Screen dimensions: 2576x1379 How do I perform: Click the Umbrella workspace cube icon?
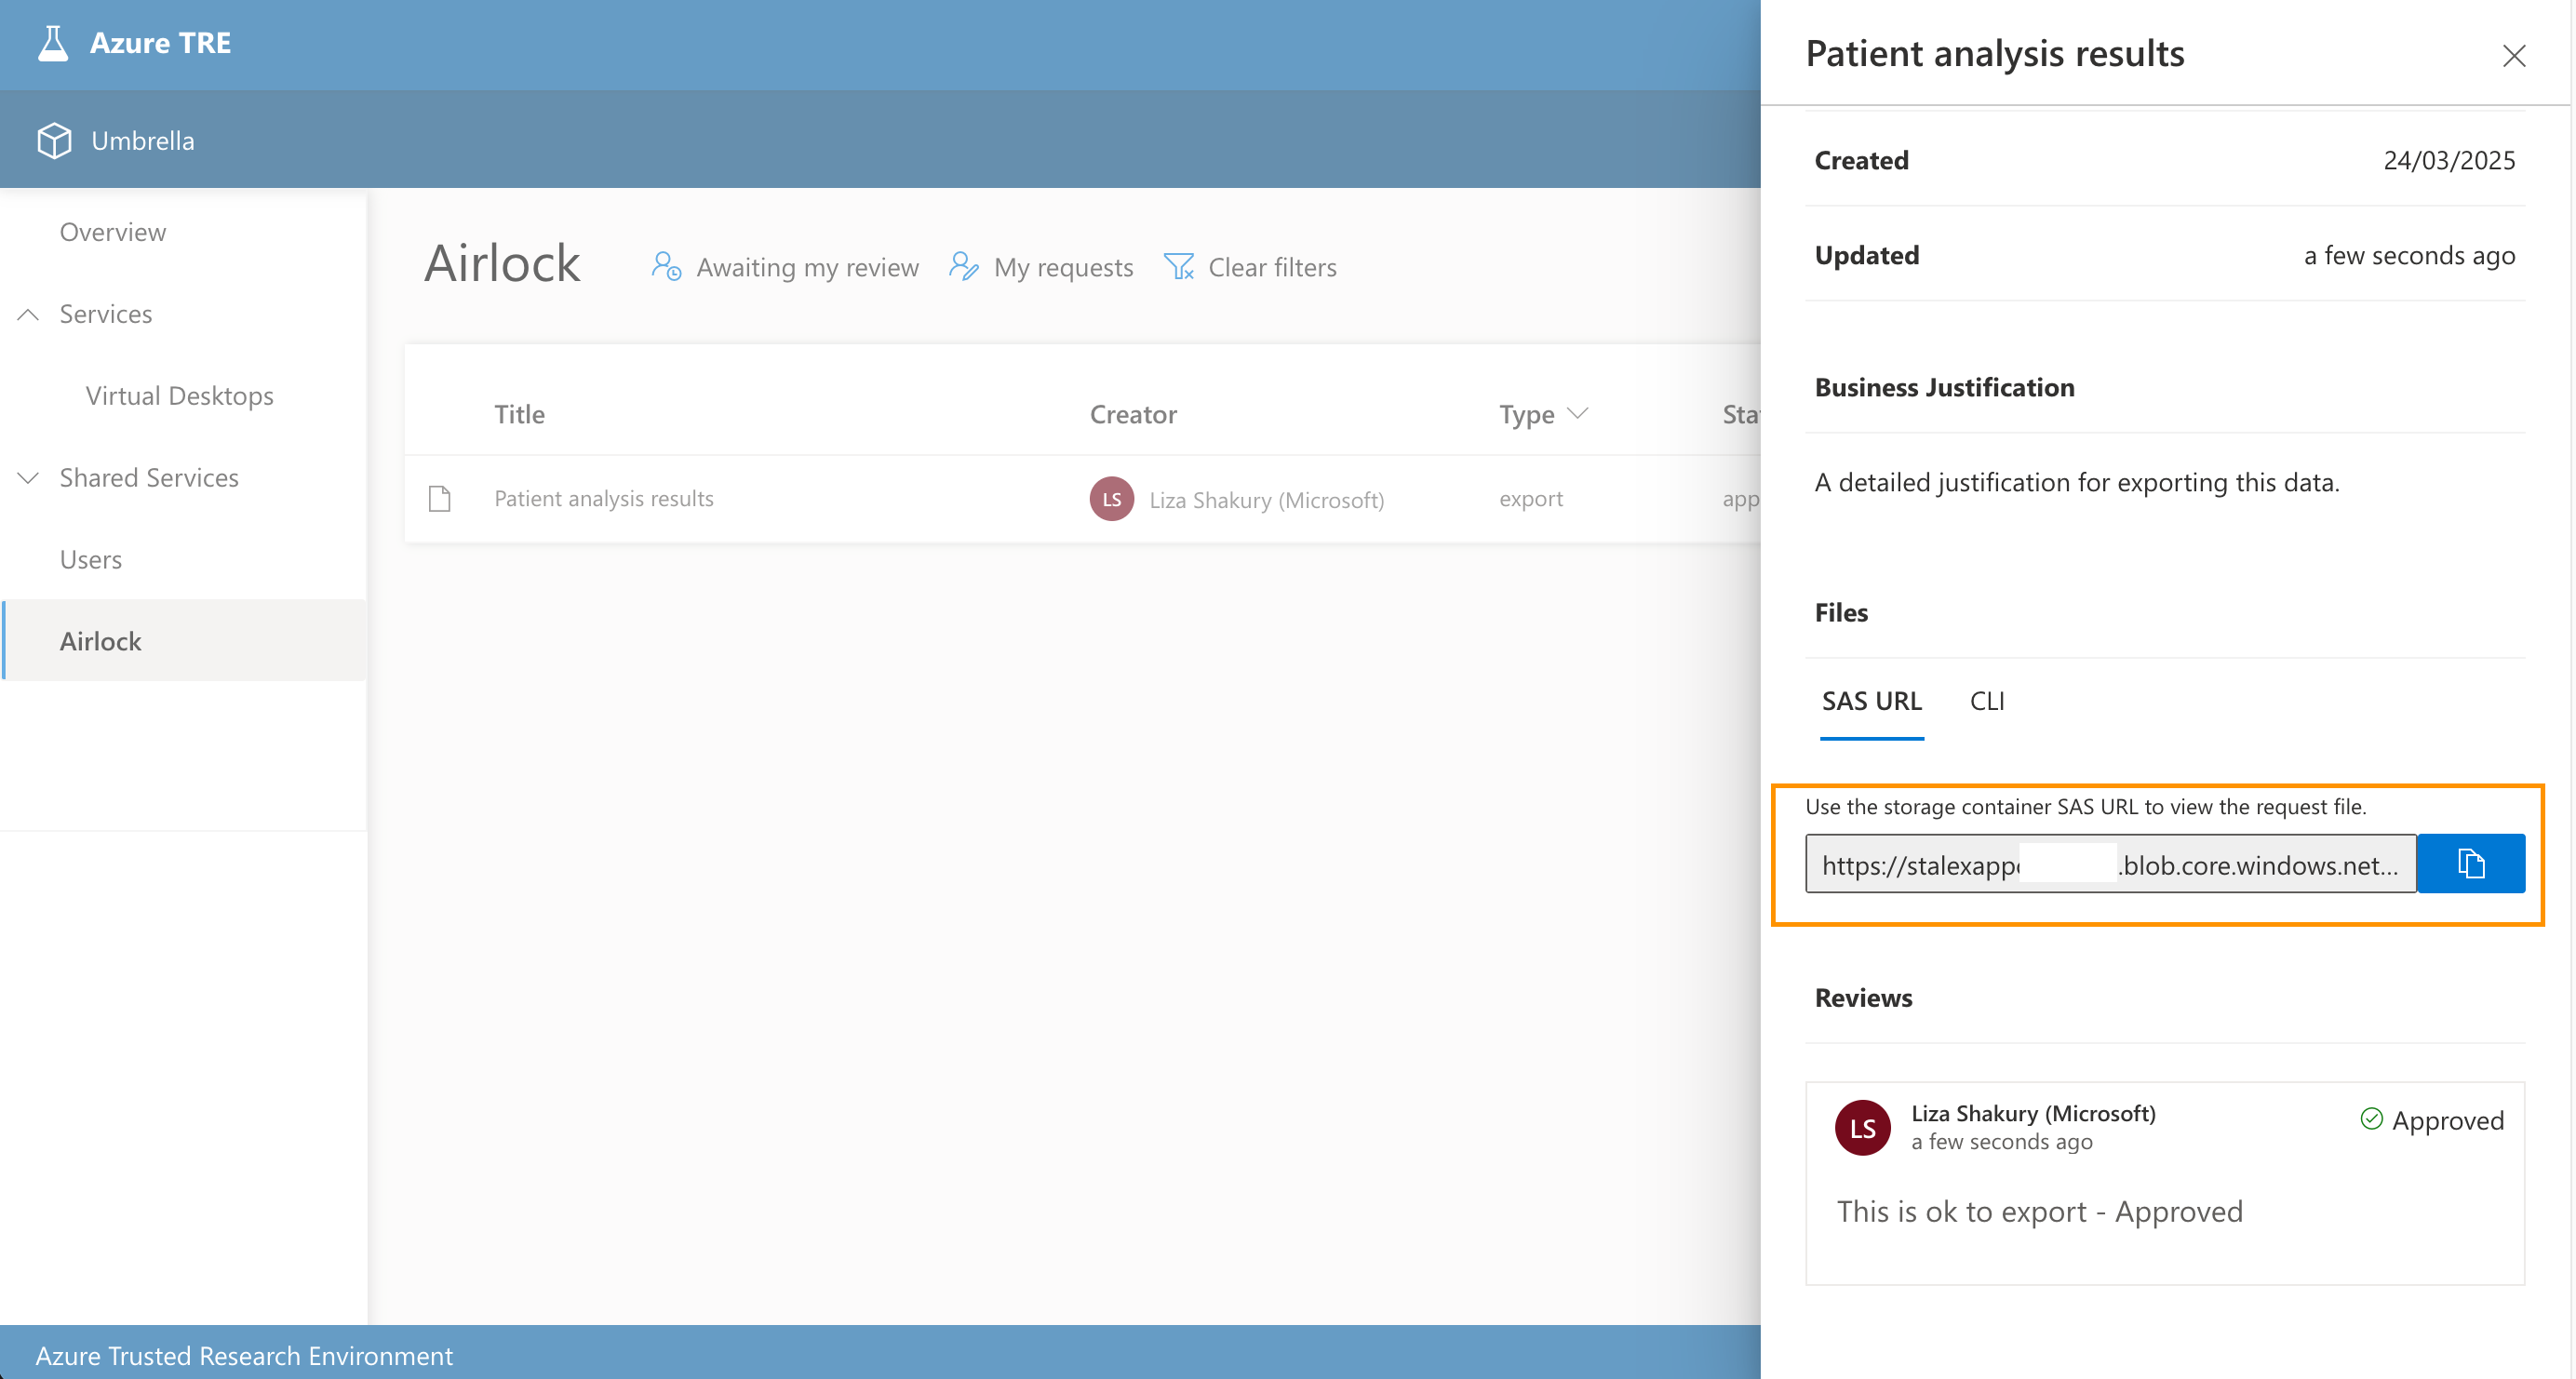(54, 141)
